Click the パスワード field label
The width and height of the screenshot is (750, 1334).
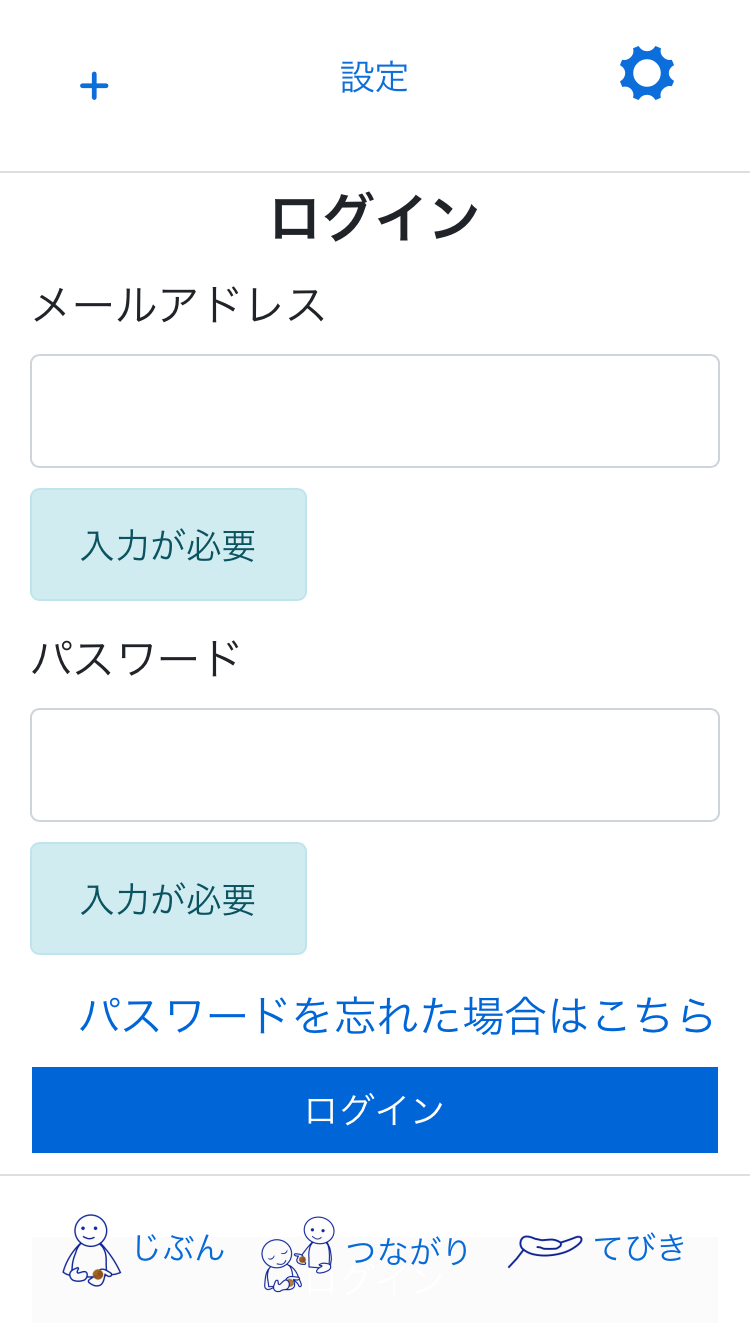coord(136,658)
